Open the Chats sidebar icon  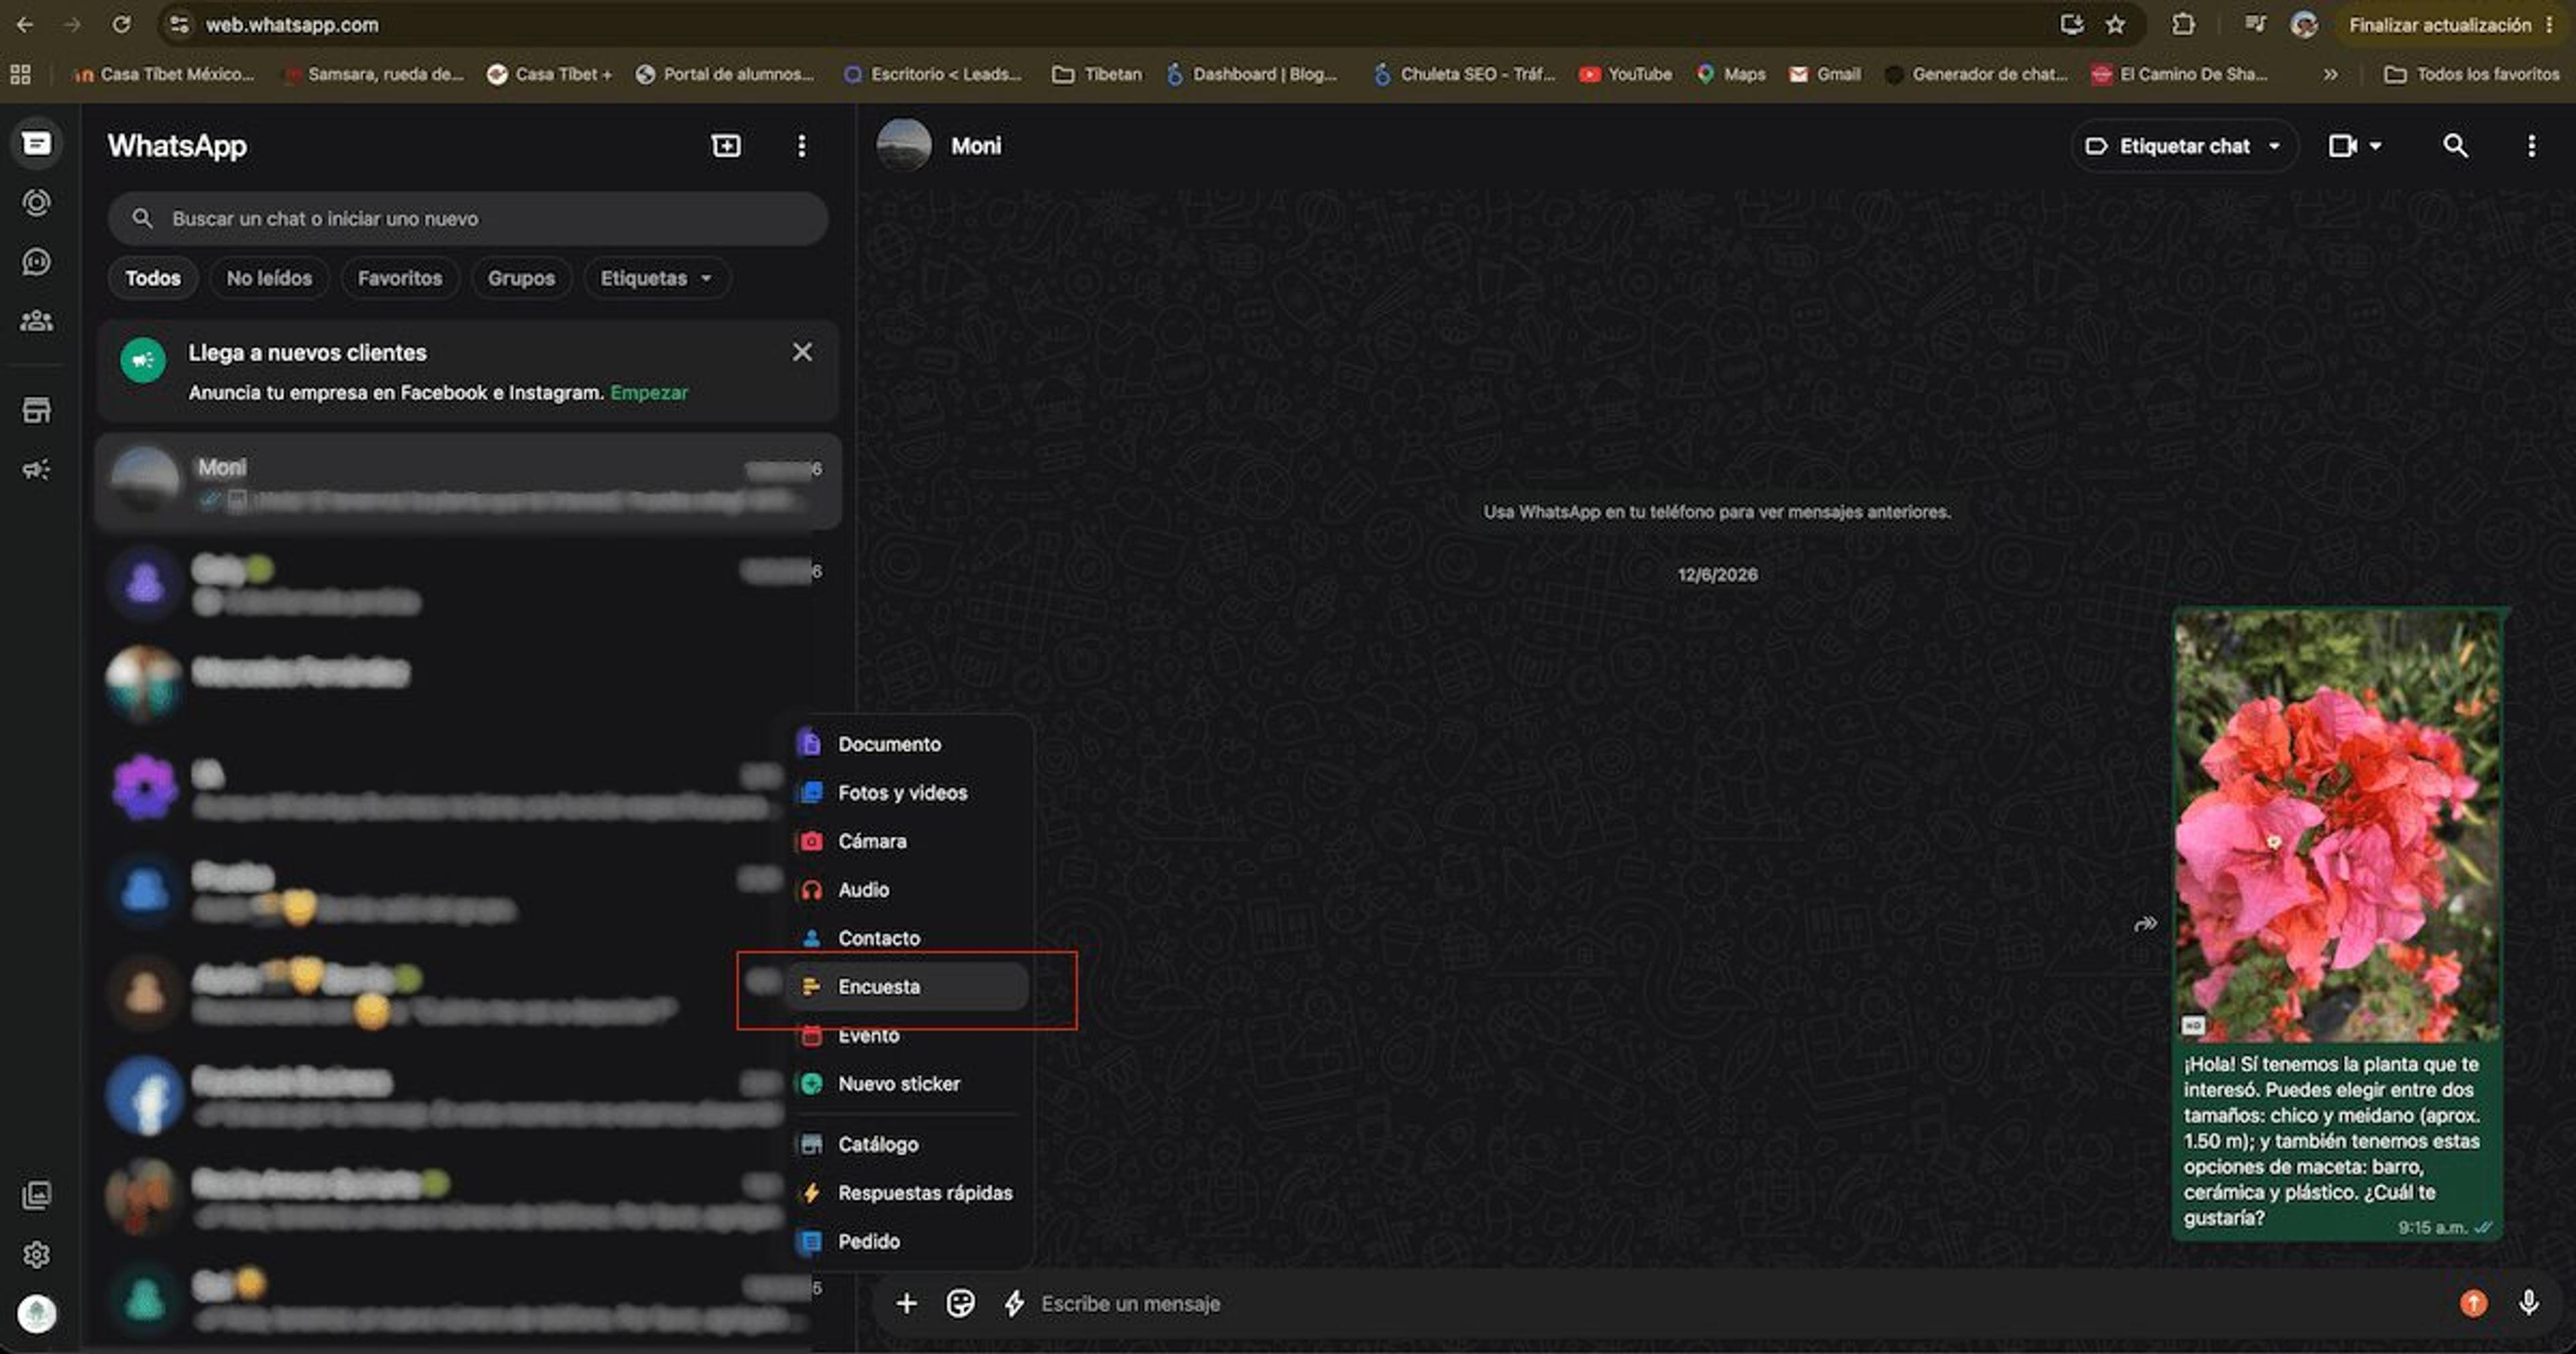pos(37,144)
